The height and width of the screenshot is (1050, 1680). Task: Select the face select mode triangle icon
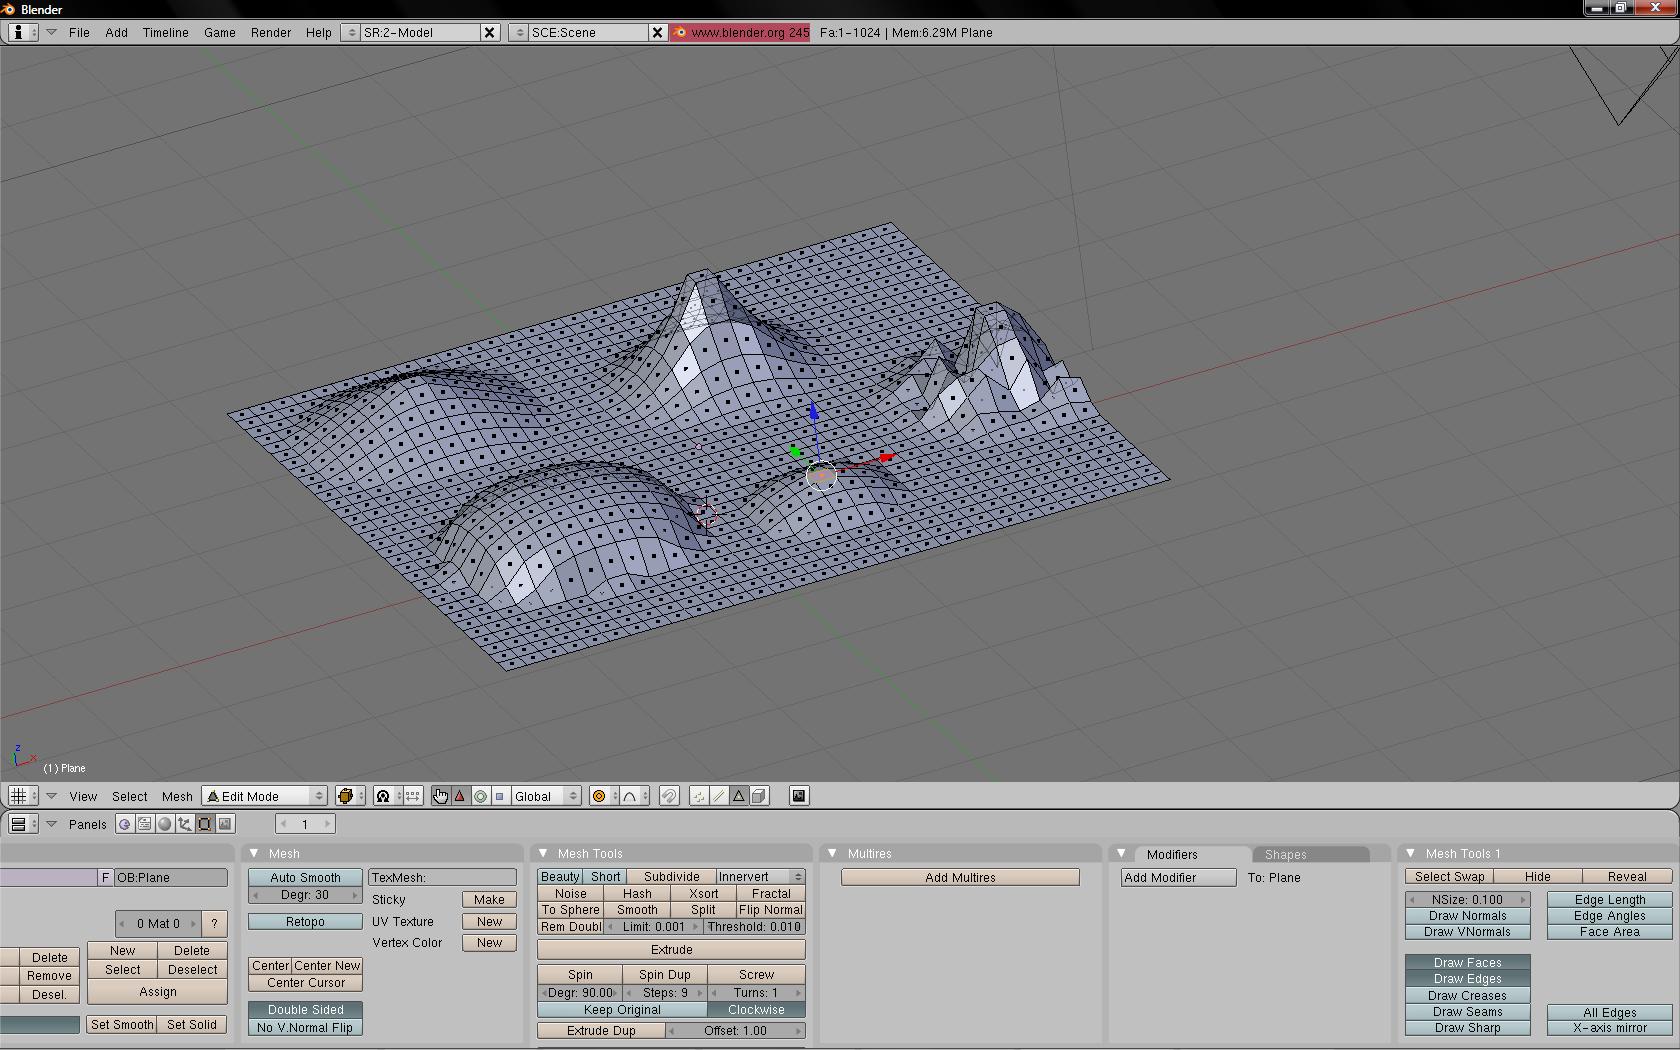pos(739,796)
